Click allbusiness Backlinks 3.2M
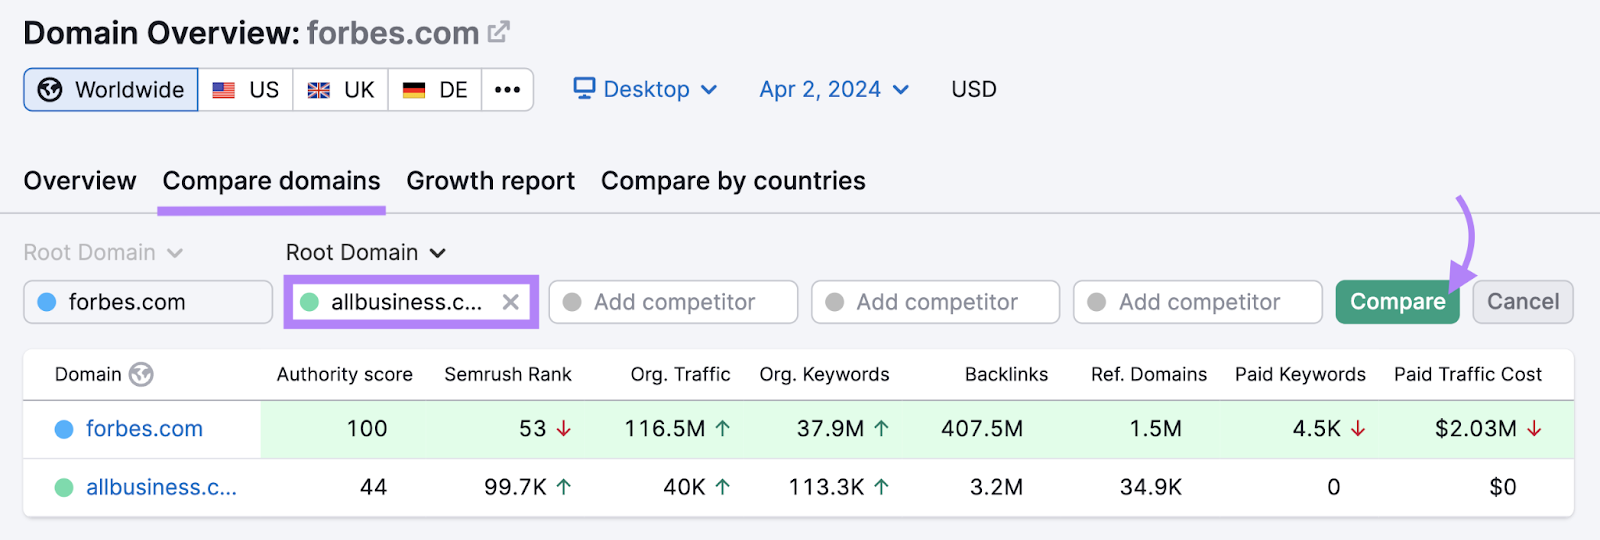 point(996,488)
